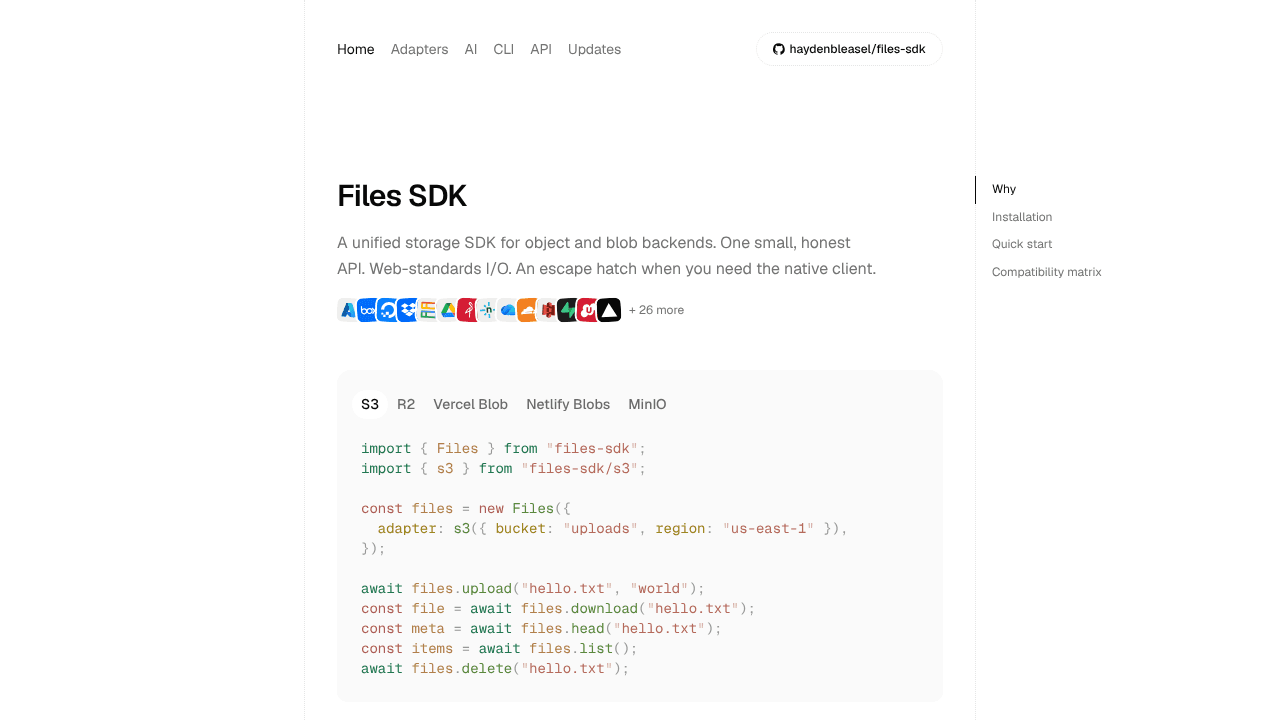Click the GitHub octocat icon
The image size is (1280, 720).
pyautogui.click(x=779, y=49)
